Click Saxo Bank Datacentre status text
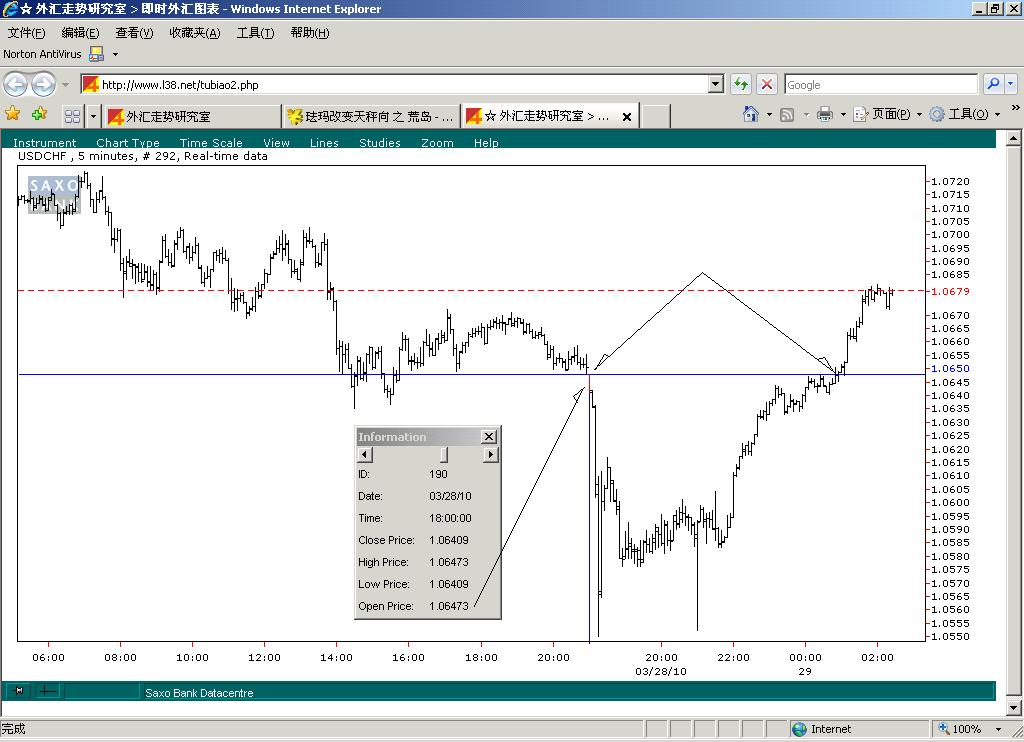1024x742 pixels. click(x=199, y=693)
